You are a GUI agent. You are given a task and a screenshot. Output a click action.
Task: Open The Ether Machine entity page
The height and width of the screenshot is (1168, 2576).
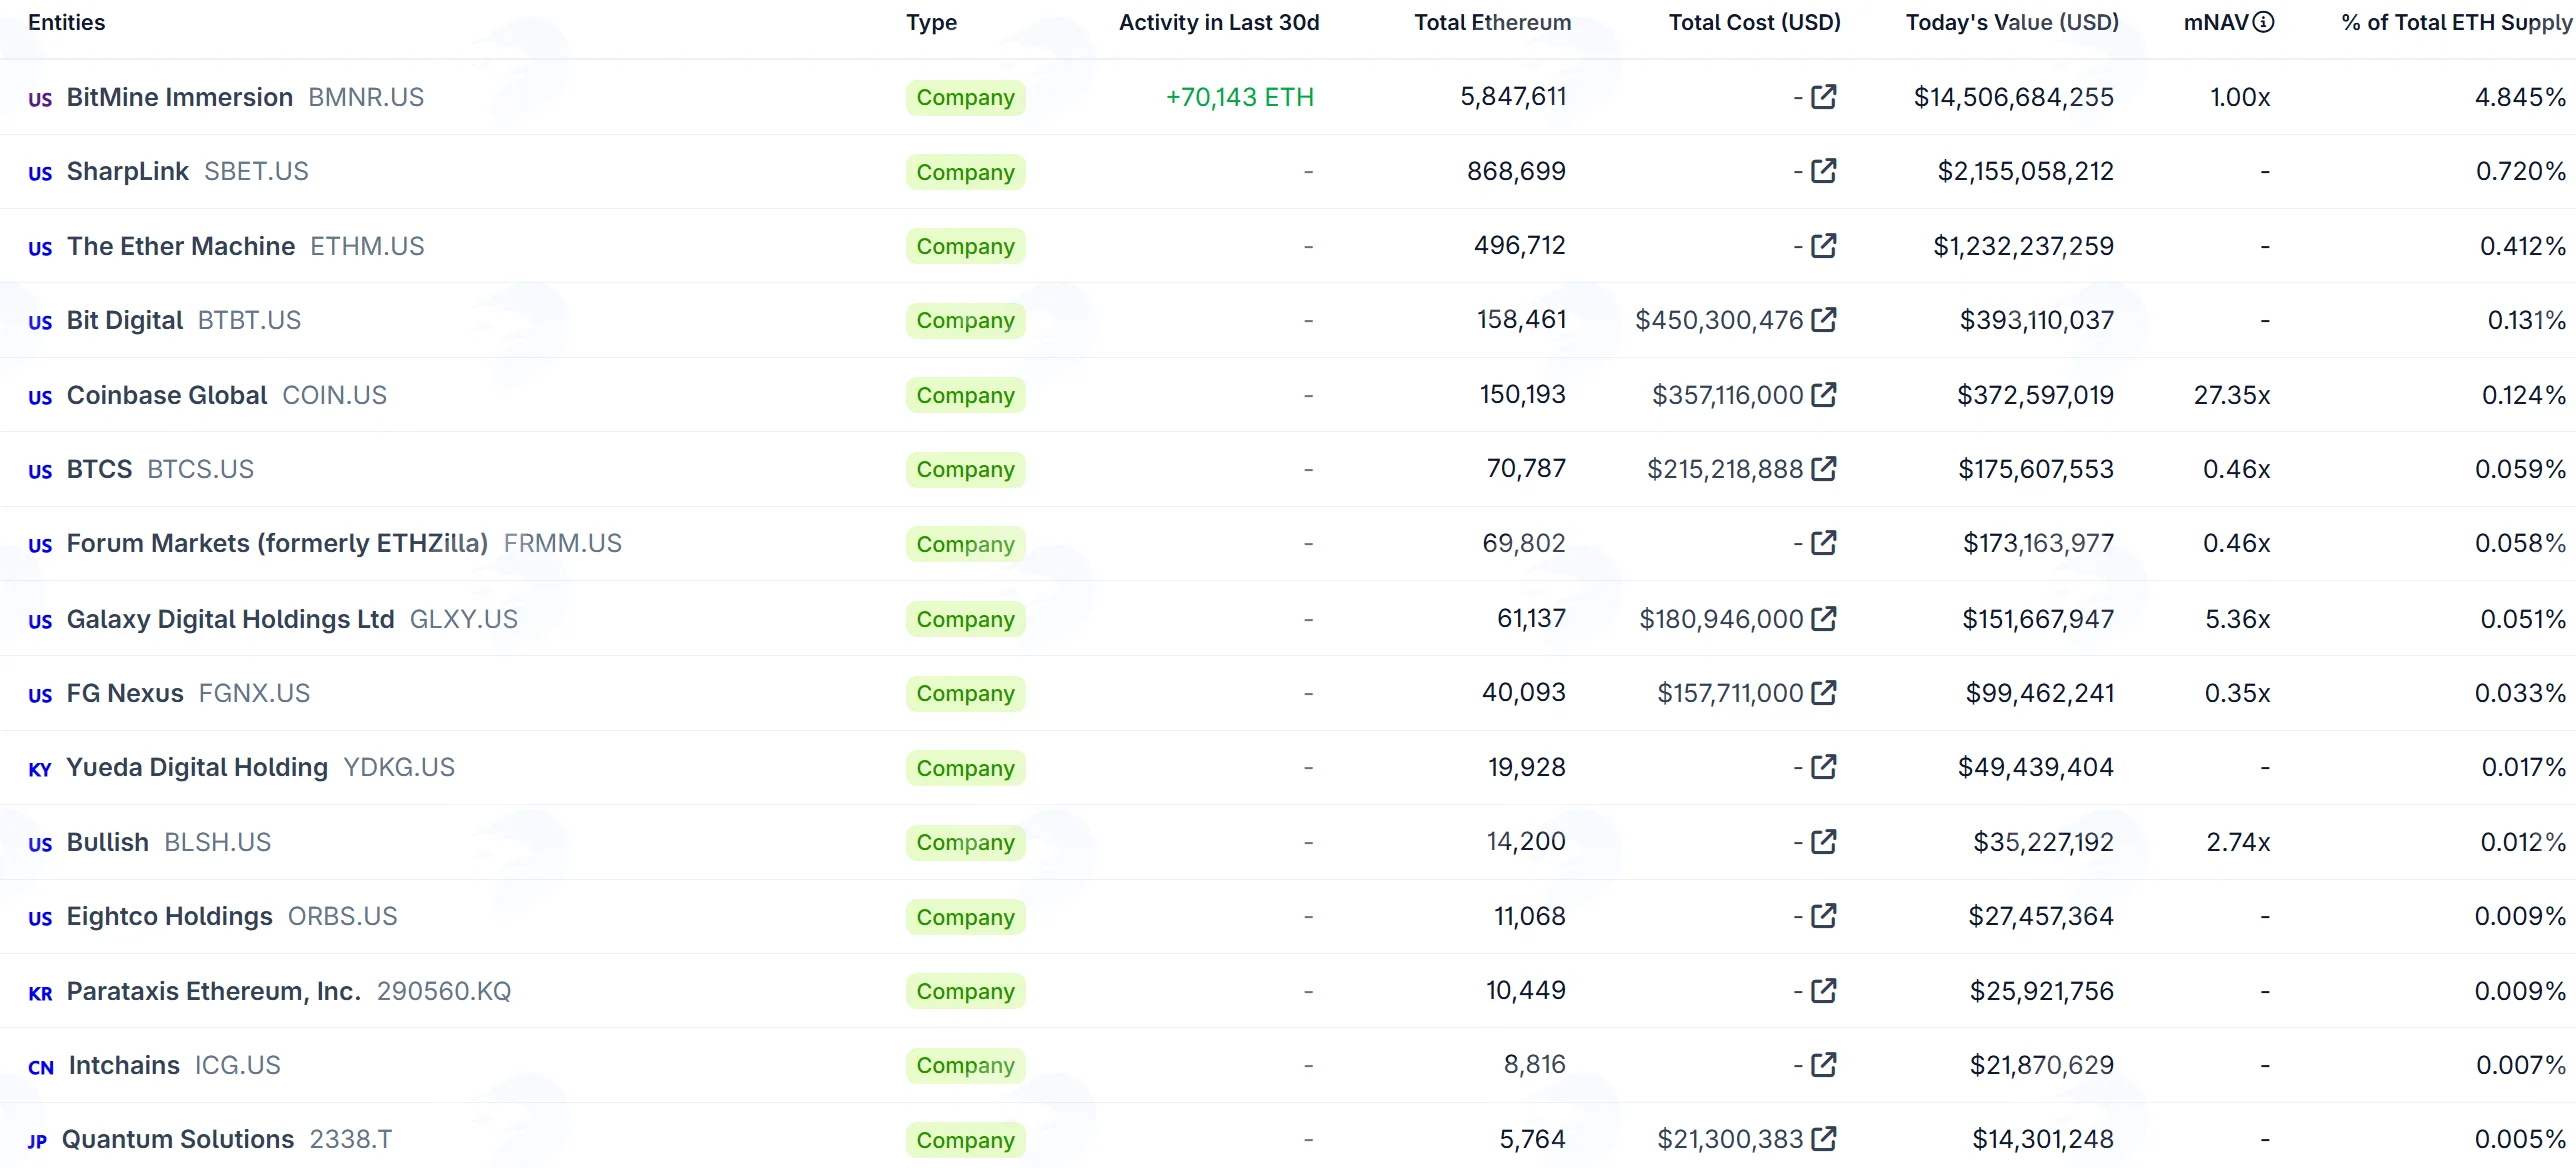181,246
